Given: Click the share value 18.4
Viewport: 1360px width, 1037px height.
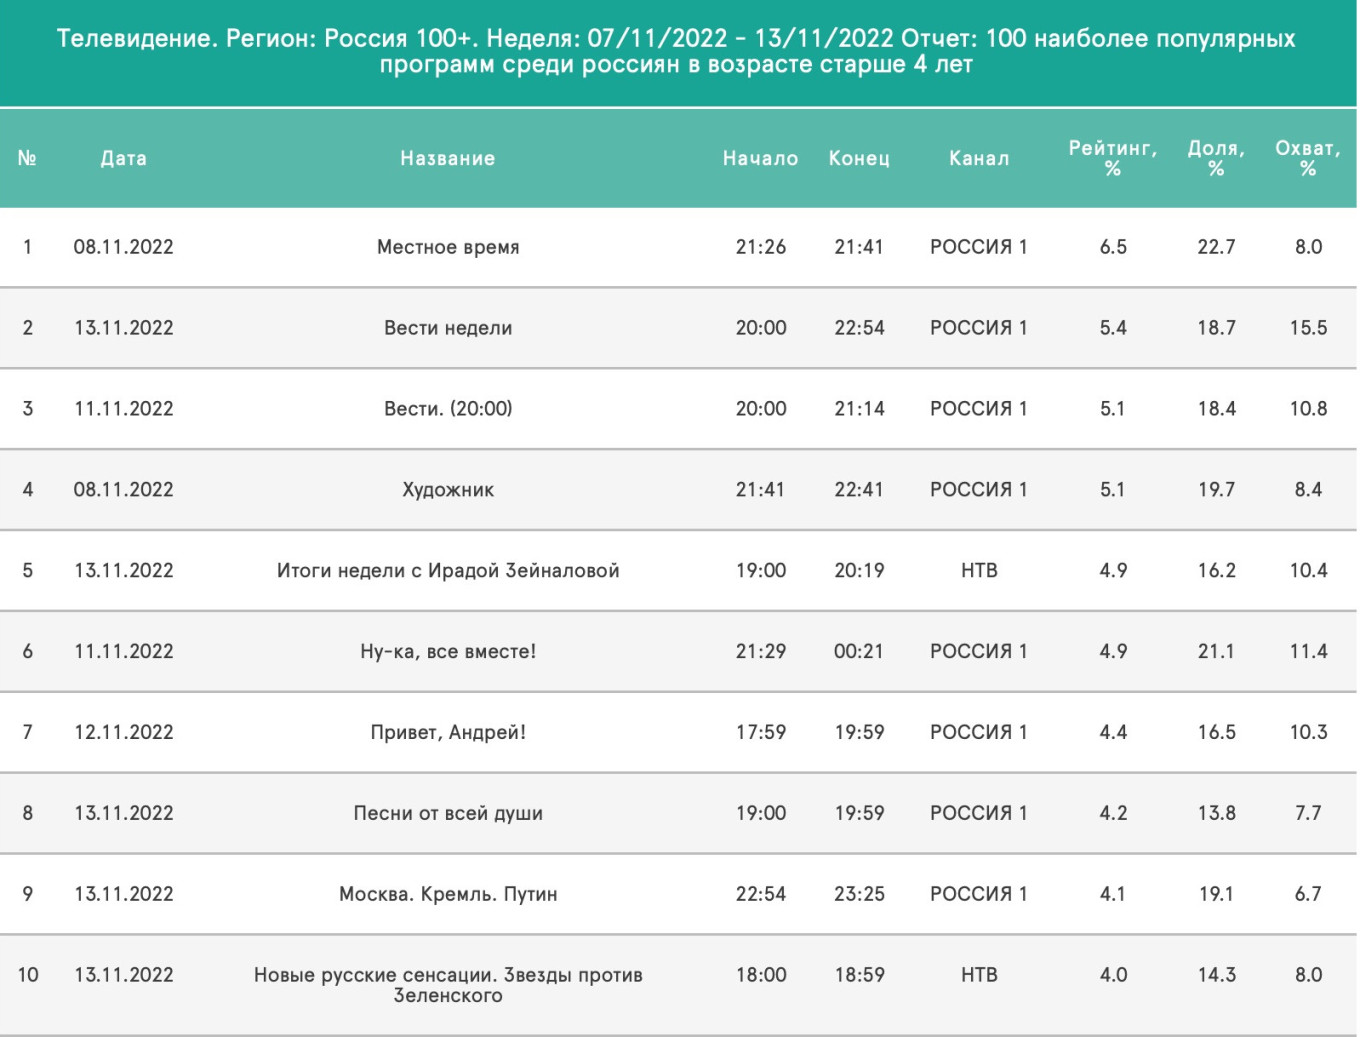Looking at the screenshot, I should (x=1216, y=409).
